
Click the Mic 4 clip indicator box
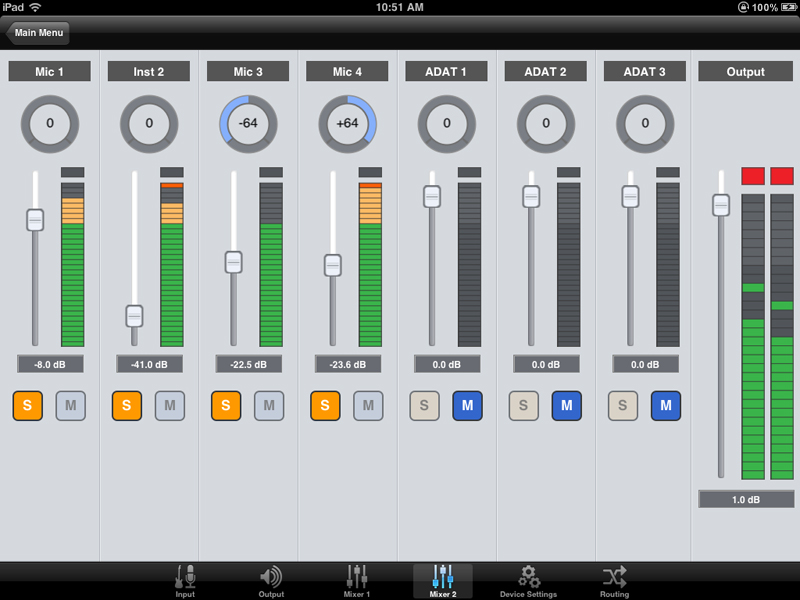370,172
